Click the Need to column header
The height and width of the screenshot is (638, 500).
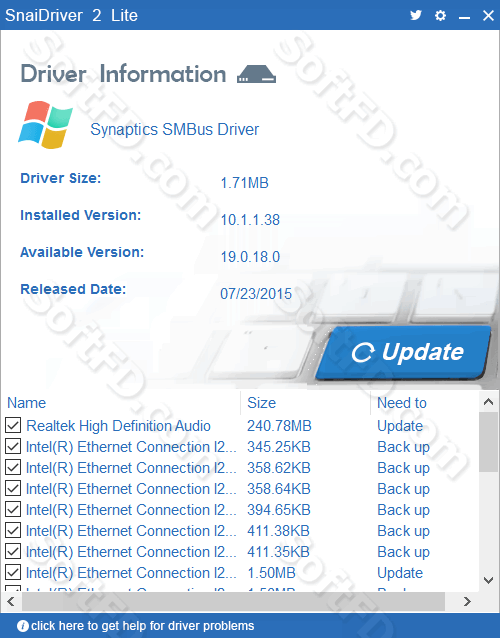402,403
